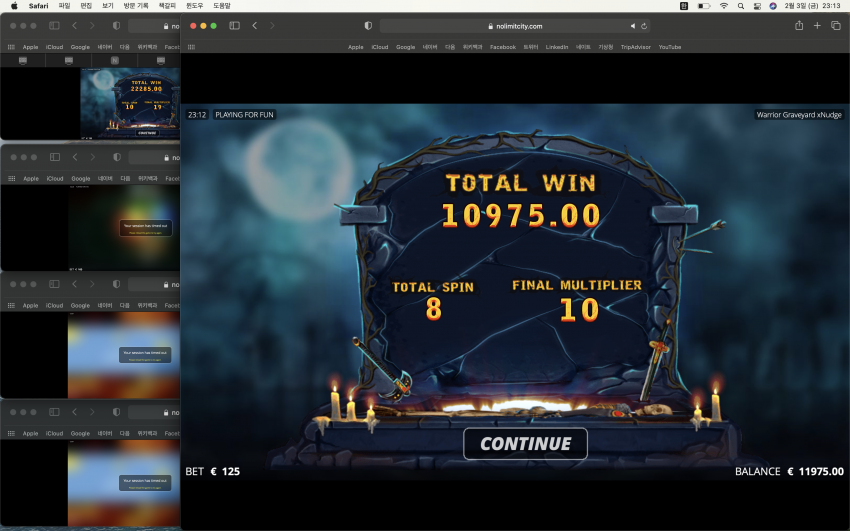The image size is (850, 531).
Task: Open the Facebook bookmark in favorites bar
Action: click(503, 47)
